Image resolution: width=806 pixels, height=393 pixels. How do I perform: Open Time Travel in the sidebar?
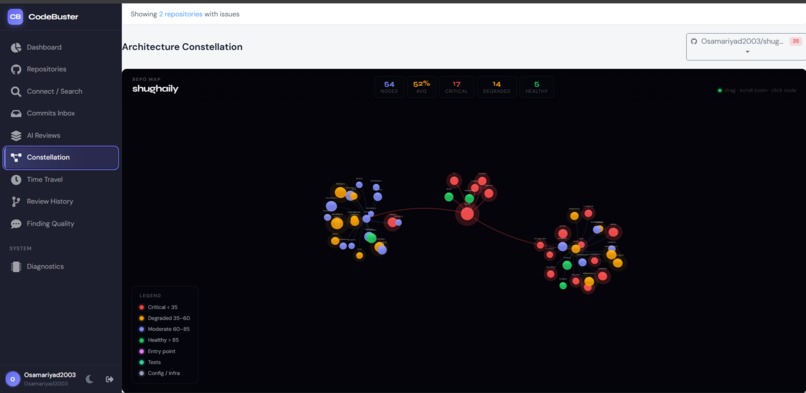(61, 180)
